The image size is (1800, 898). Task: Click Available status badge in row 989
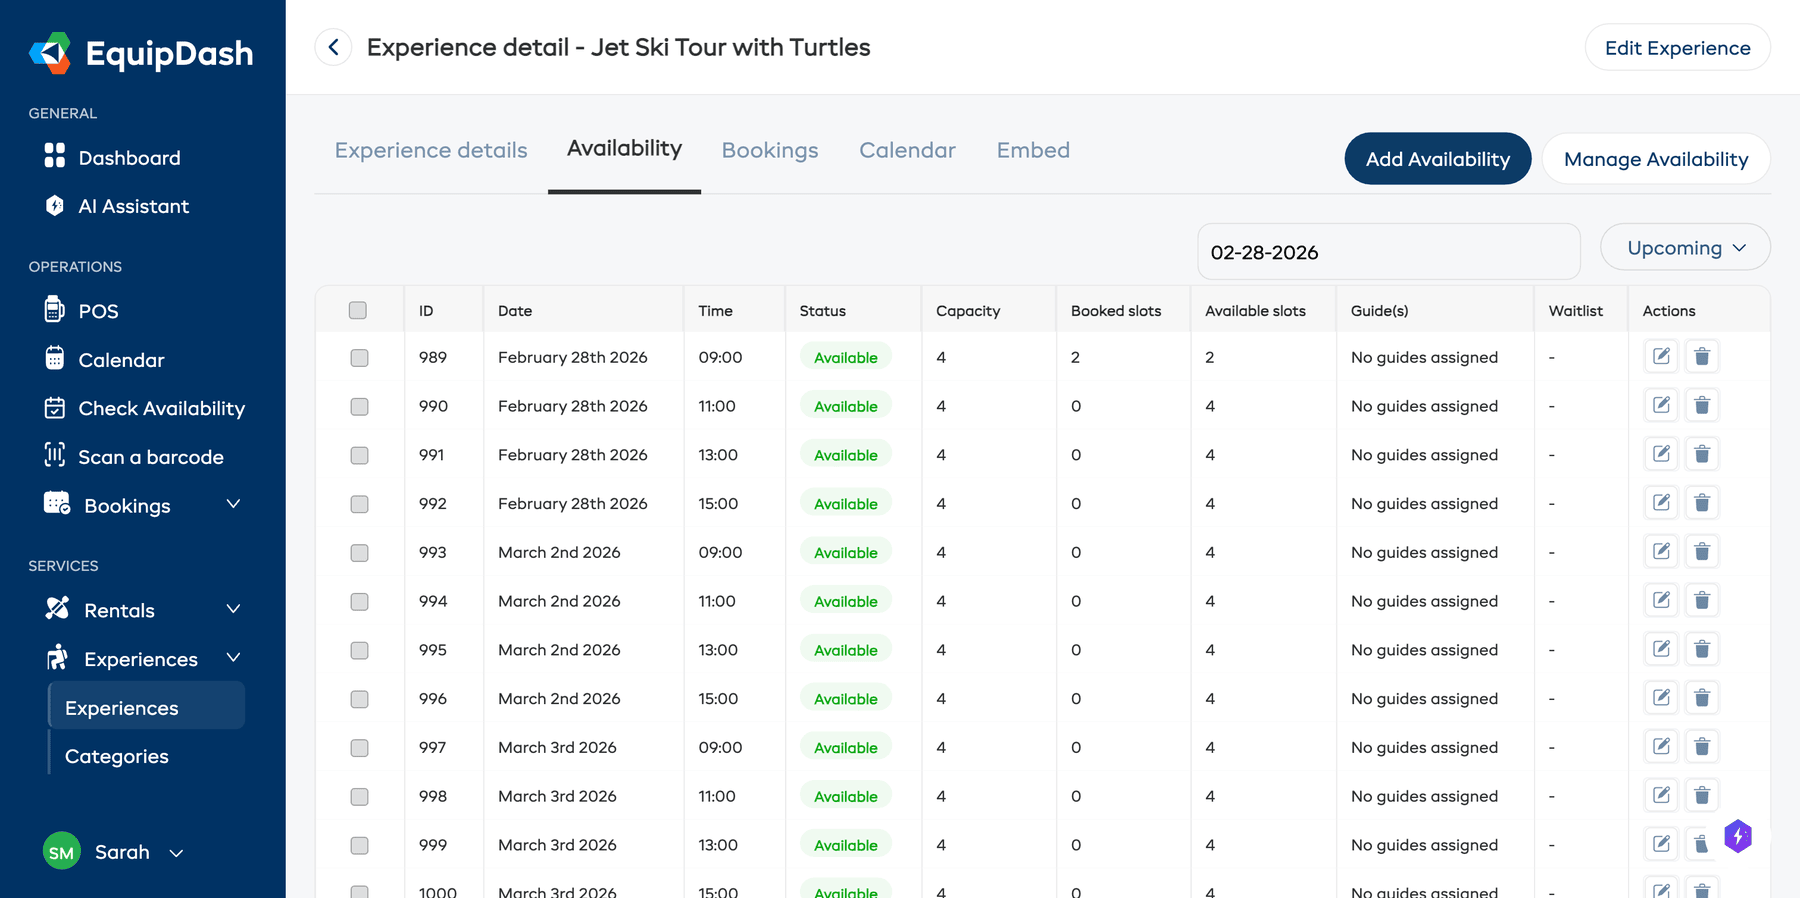[846, 357]
